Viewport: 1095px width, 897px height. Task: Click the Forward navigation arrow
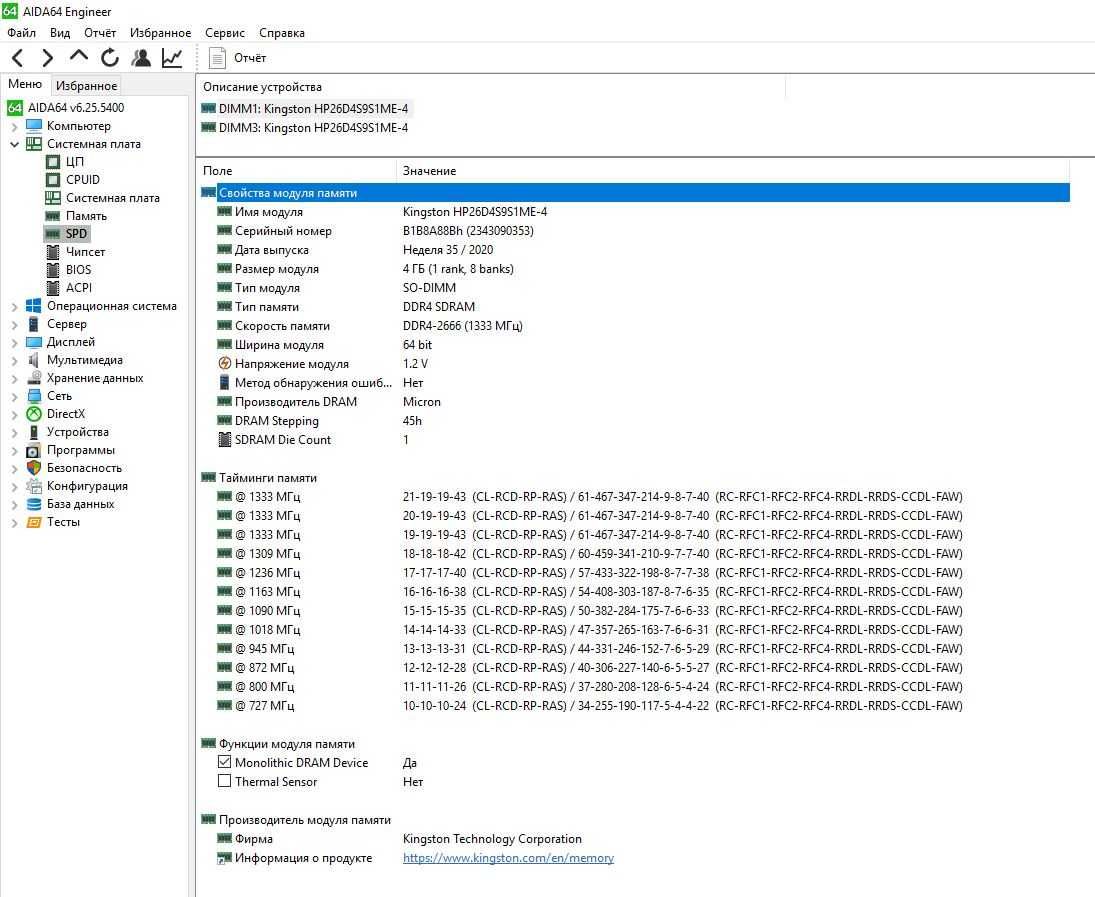47,58
